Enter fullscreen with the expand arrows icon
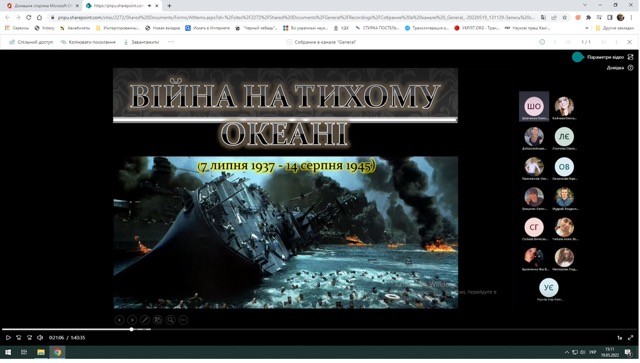This screenshot has height=363, width=640. point(630,338)
